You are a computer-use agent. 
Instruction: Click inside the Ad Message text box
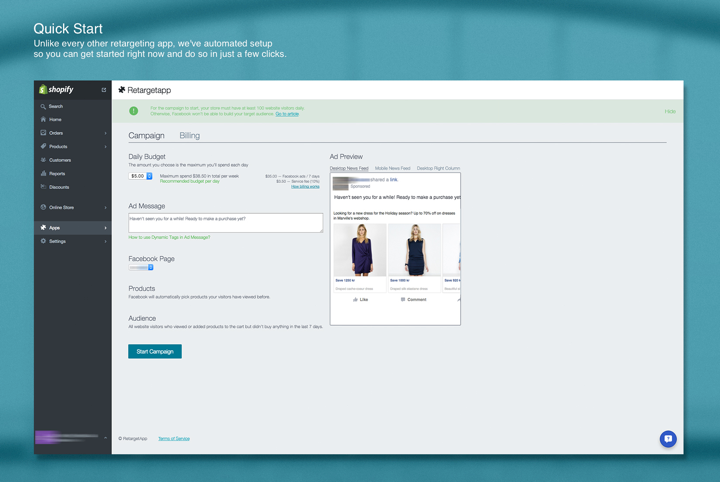tap(225, 223)
